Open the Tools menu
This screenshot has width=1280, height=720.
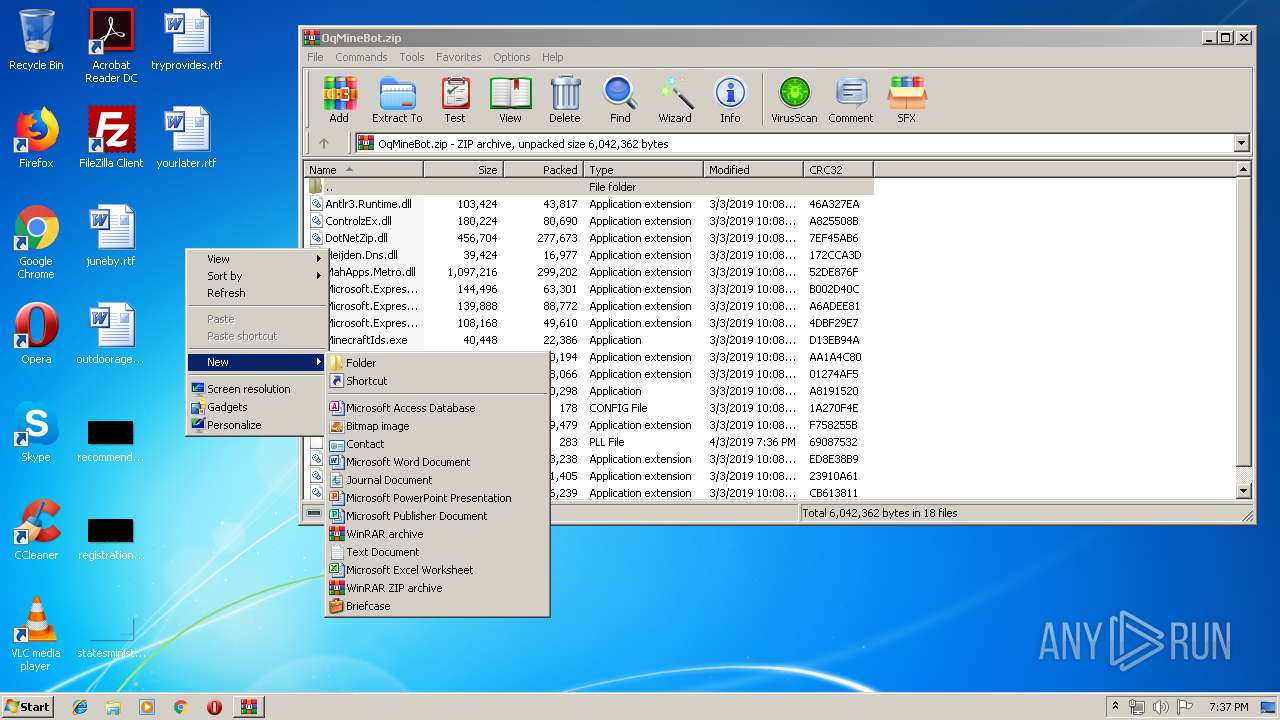point(412,57)
